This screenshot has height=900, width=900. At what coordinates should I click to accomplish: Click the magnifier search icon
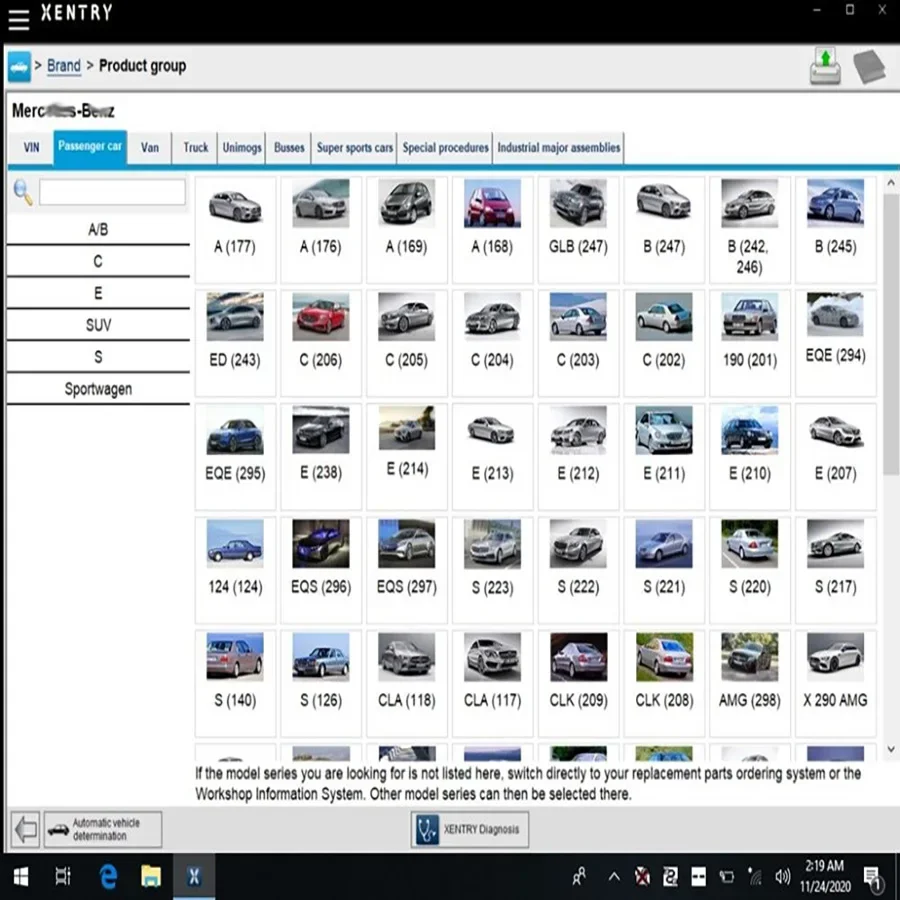(x=23, y=193)
